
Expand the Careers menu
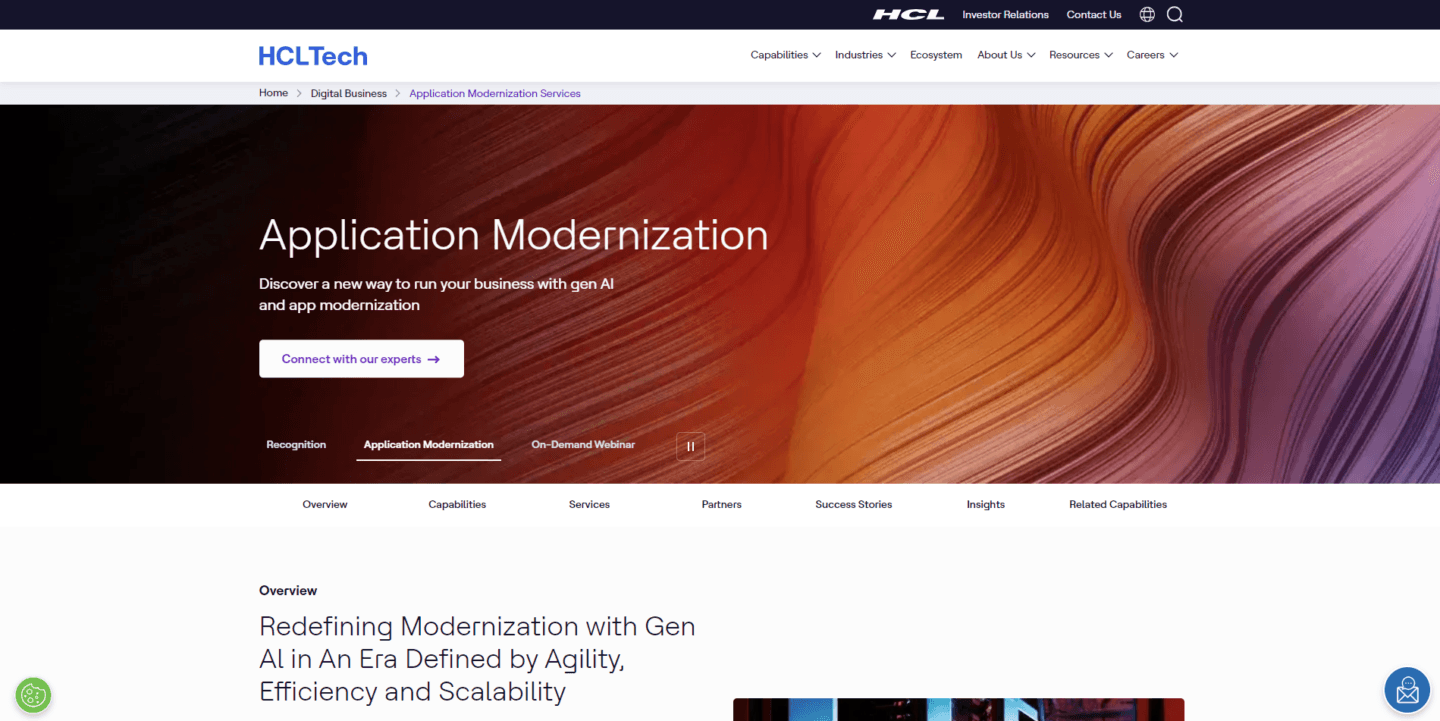click(x=1152, y=55)
